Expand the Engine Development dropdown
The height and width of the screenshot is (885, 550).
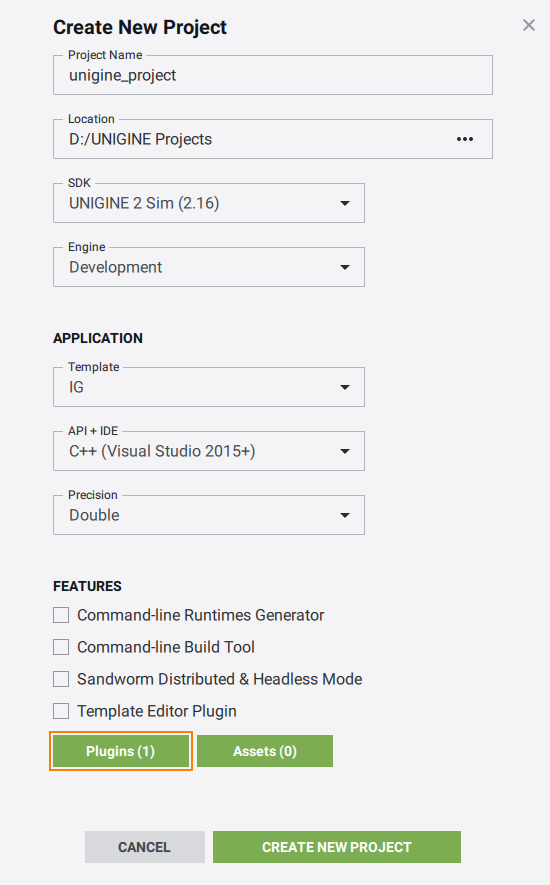point(209,267)
